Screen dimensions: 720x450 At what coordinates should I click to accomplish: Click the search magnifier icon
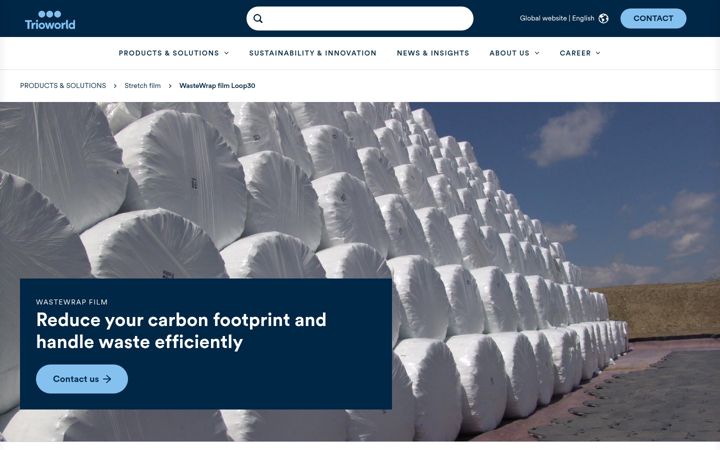(258, 18)
